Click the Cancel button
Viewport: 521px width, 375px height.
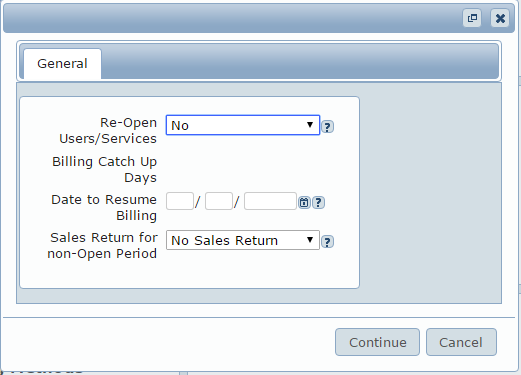tap(461, 342)
